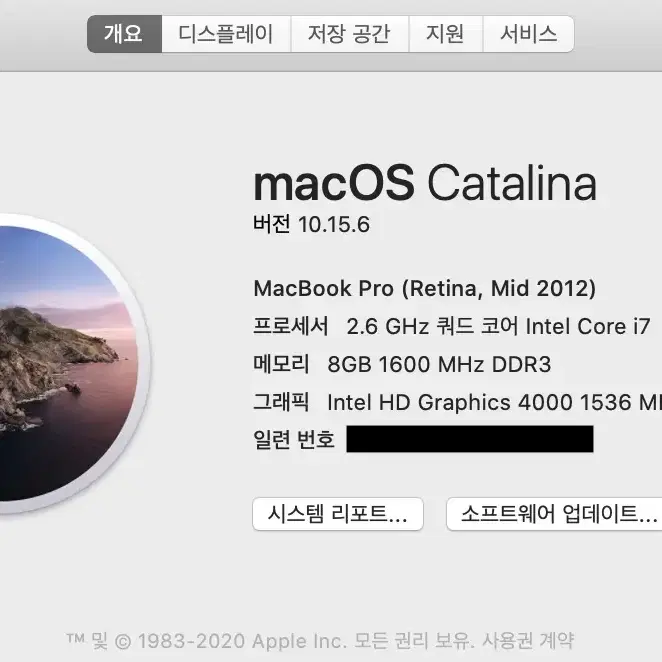Click the 버전 10.15.6 text
Screen dimensions: 662x662
coord(311,224)
